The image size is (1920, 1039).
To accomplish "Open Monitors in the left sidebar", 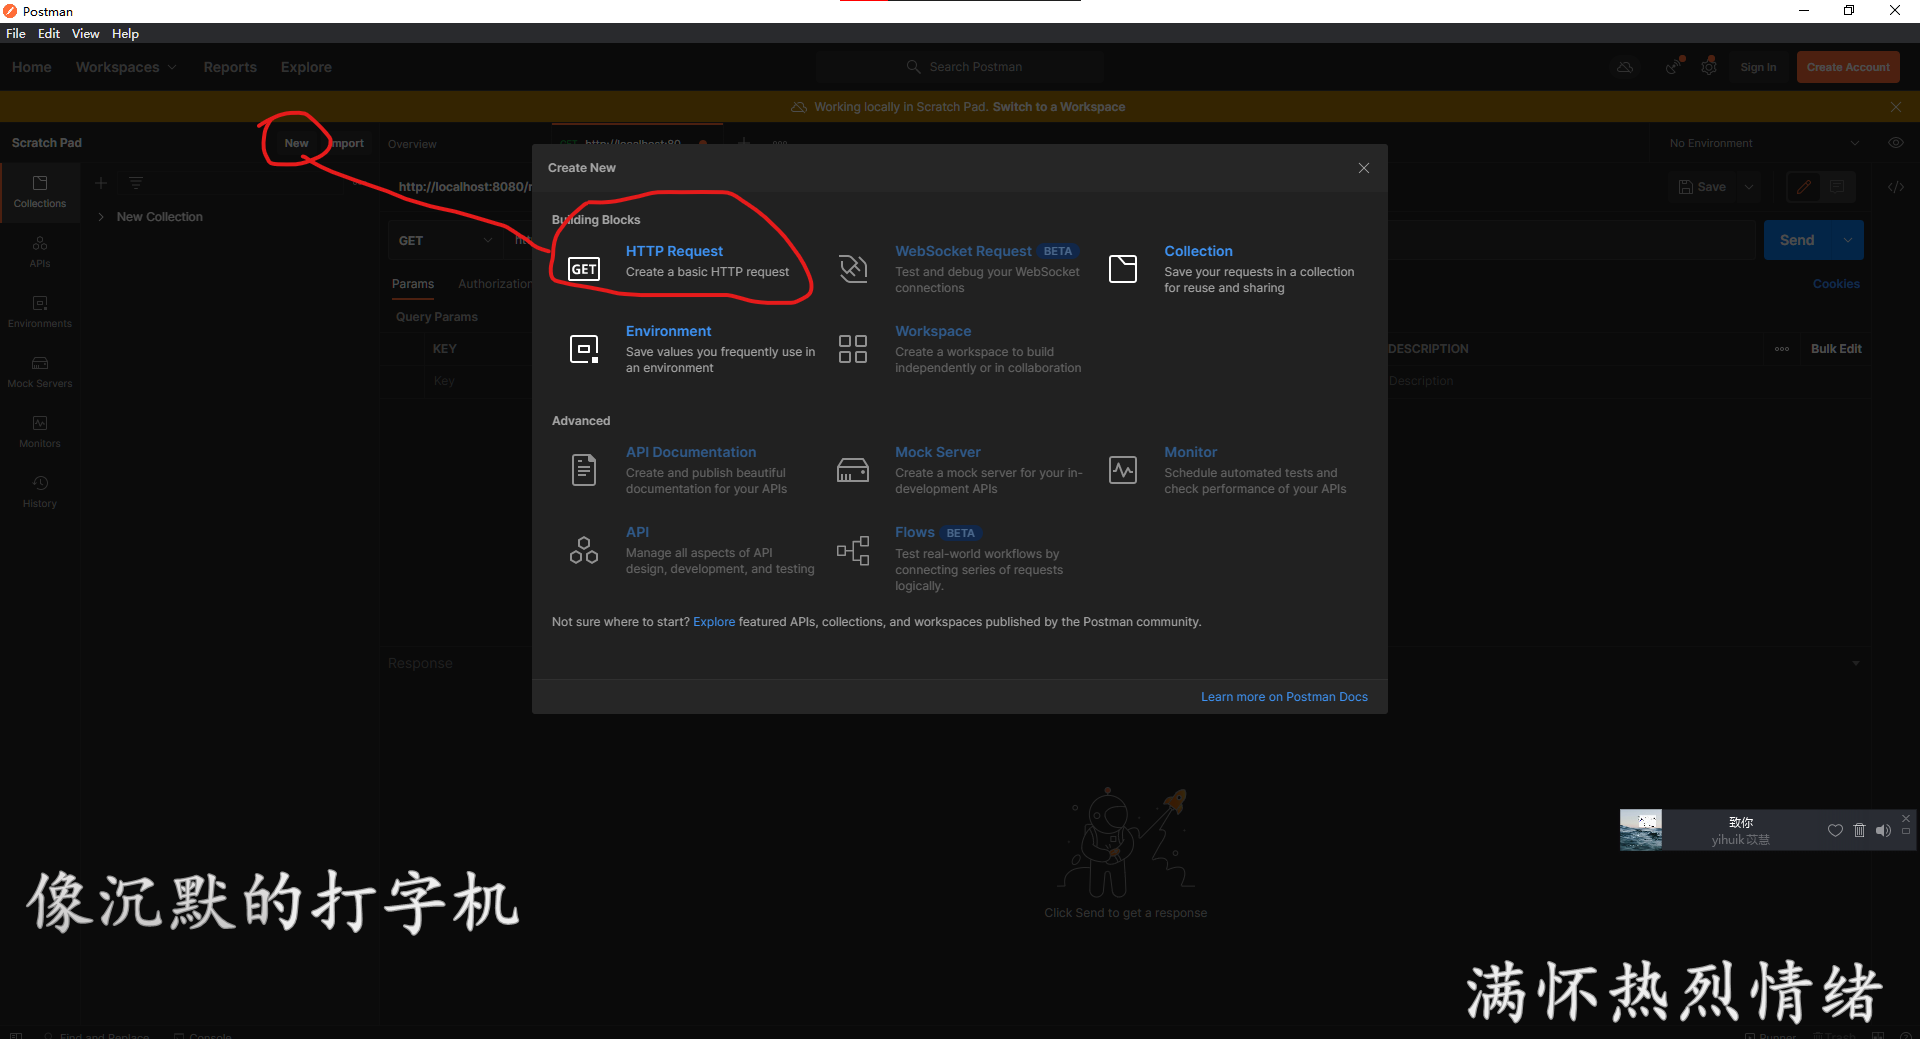I will (40, 432).
